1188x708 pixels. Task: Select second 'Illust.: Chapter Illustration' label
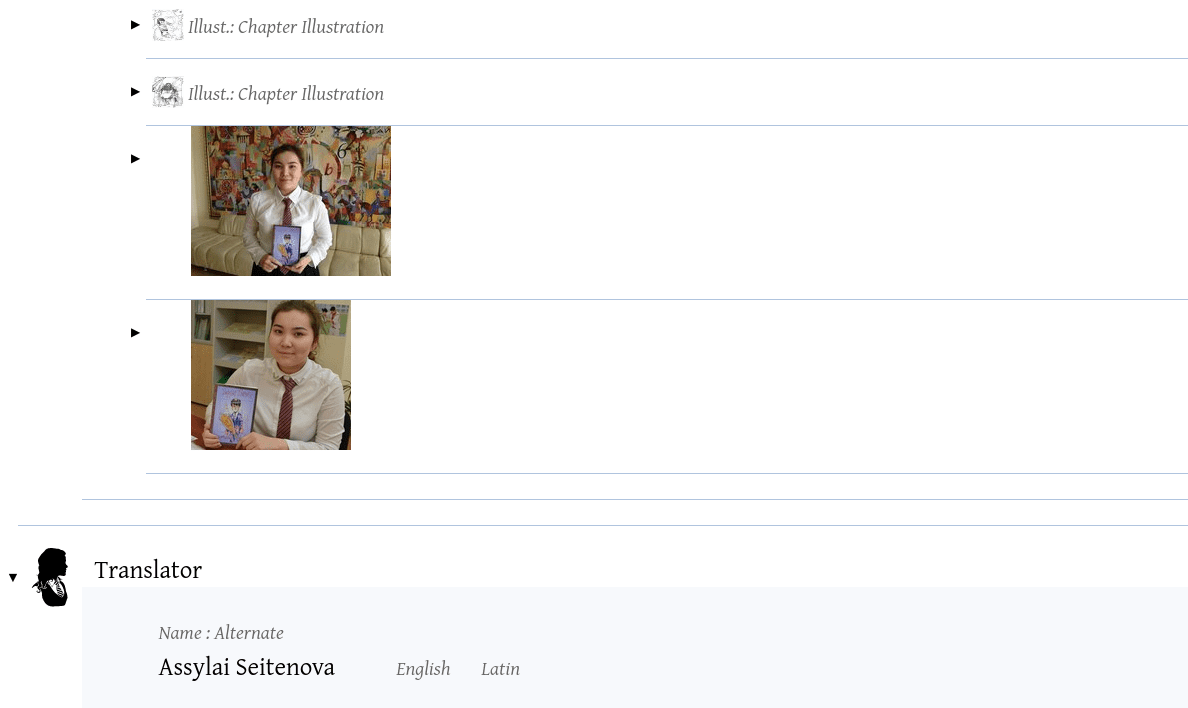click(x=286, y=94)
